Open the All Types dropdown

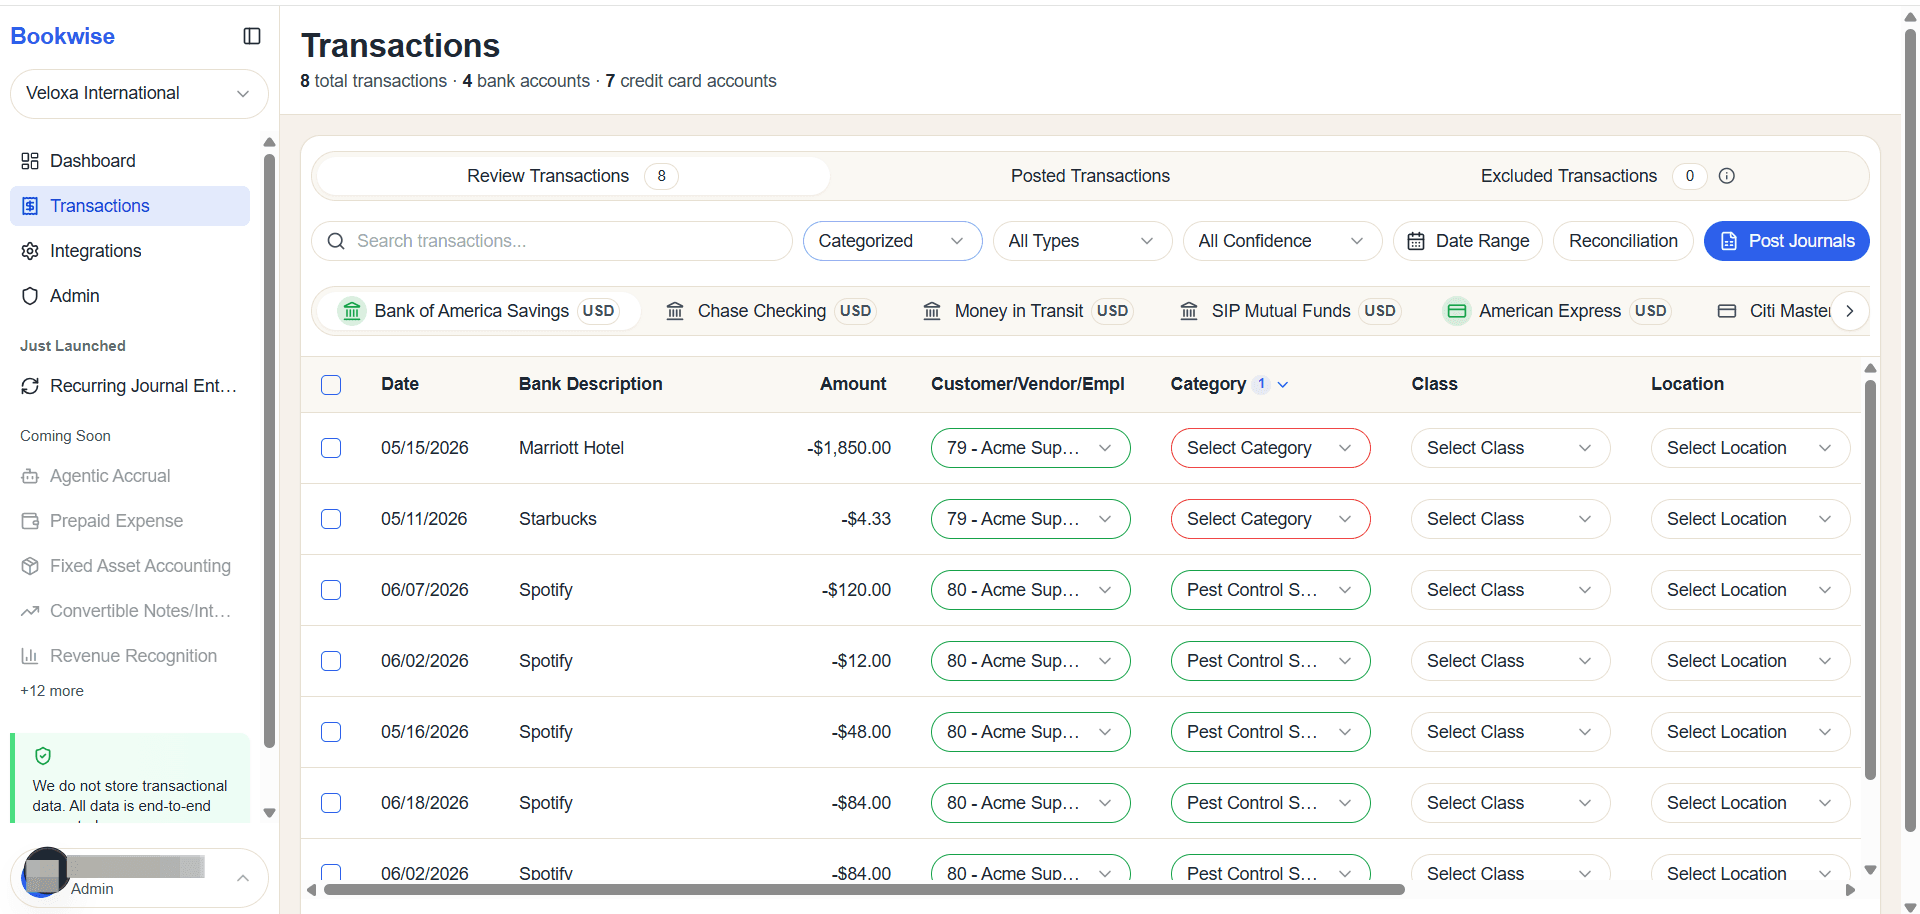coord(1082,241)
